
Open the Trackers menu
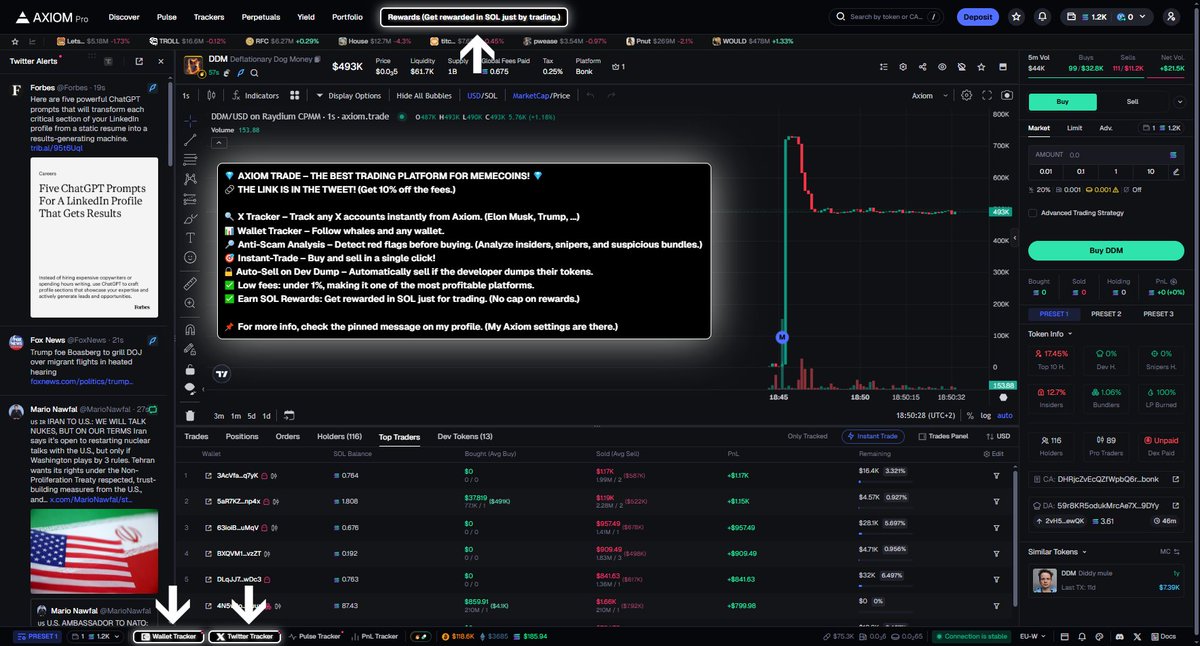coord(209,17)
